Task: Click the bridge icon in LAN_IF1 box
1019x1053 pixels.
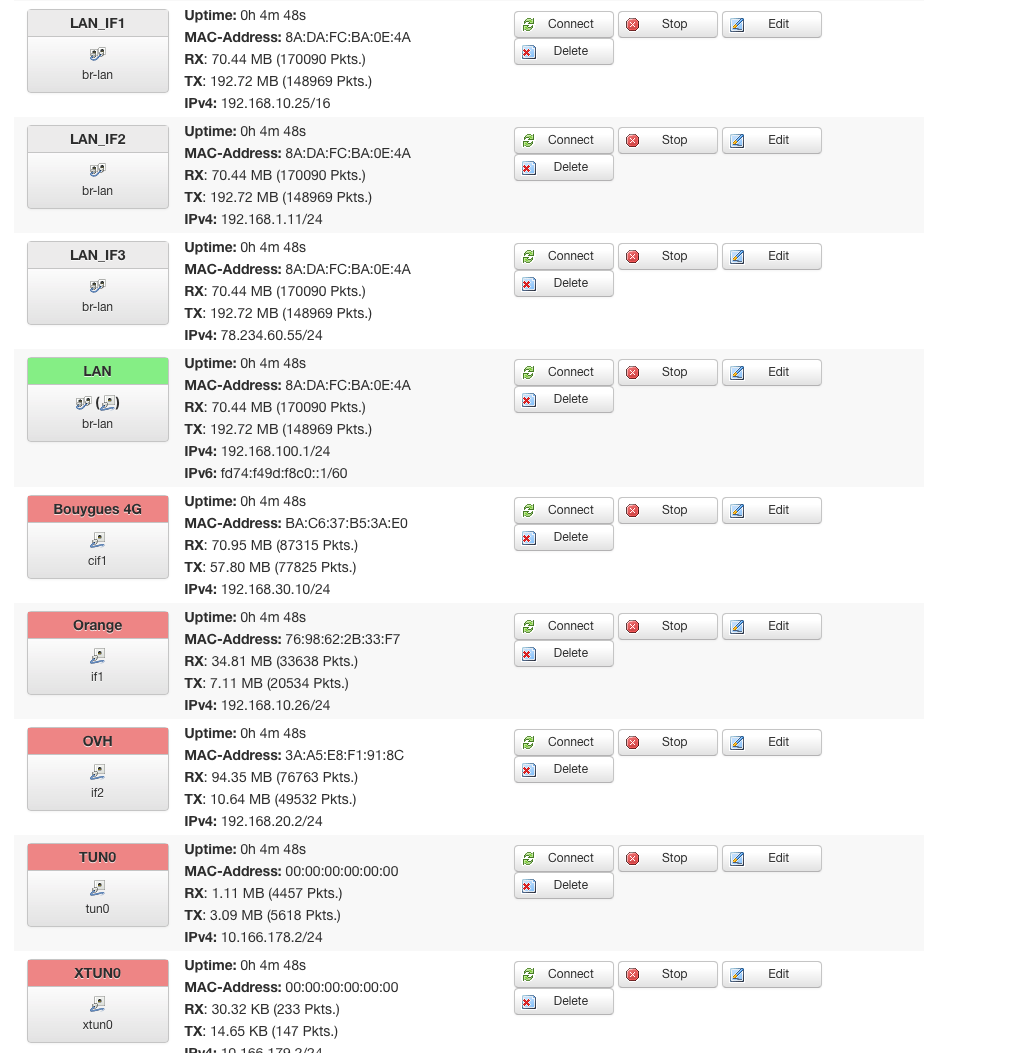Action: coord(97,54)
